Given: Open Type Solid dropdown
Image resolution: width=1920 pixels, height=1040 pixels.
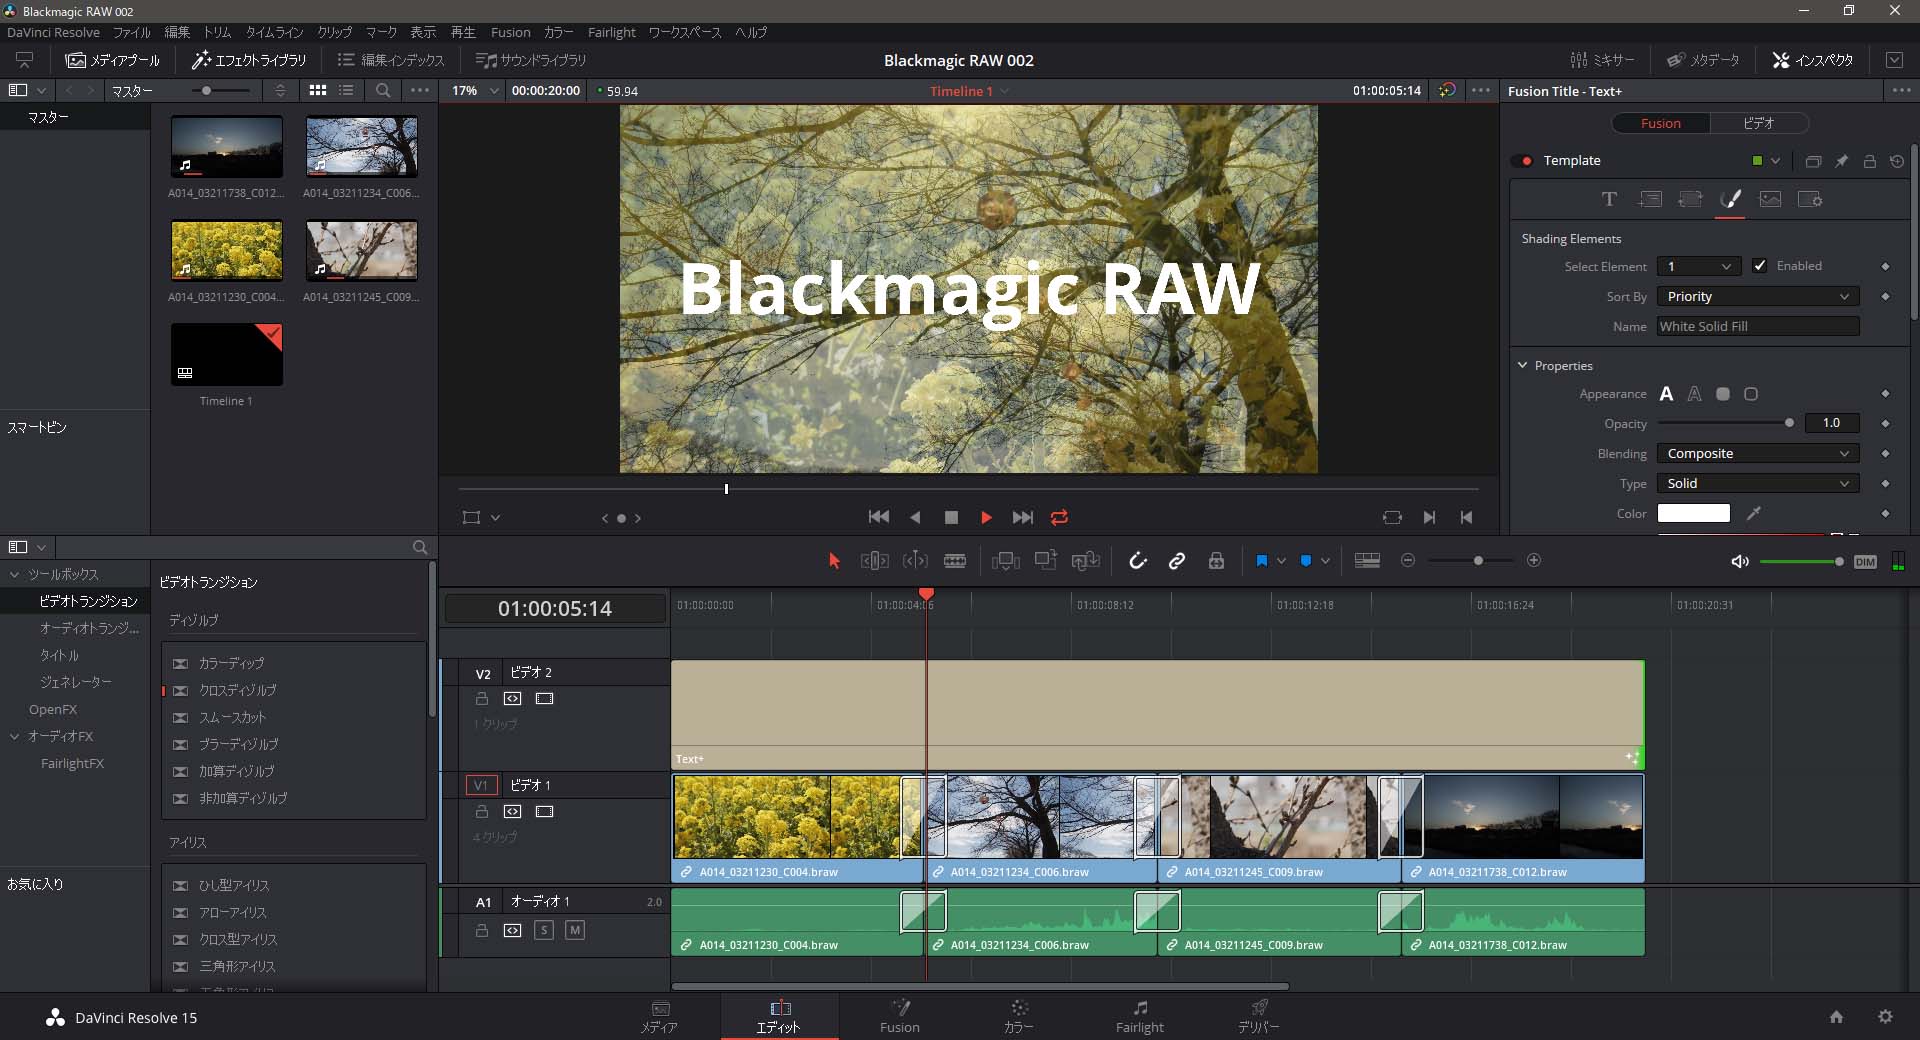Looking at the screenshot, I should point(1758,483).
